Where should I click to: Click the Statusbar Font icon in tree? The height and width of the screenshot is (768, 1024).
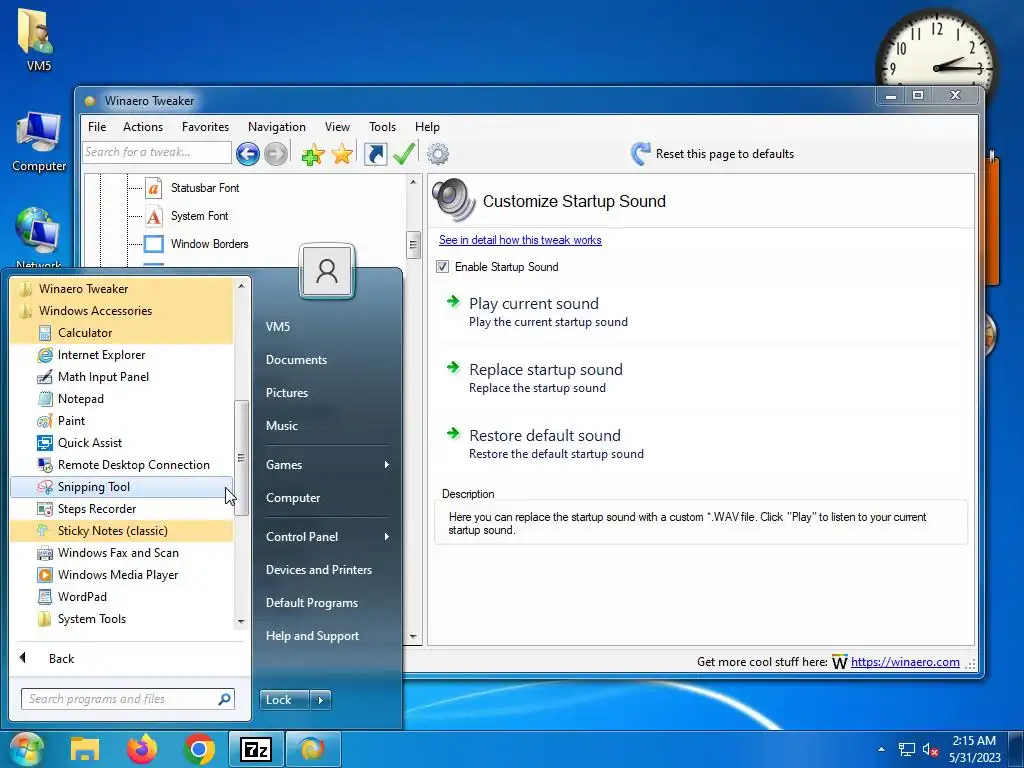(153, 188)
